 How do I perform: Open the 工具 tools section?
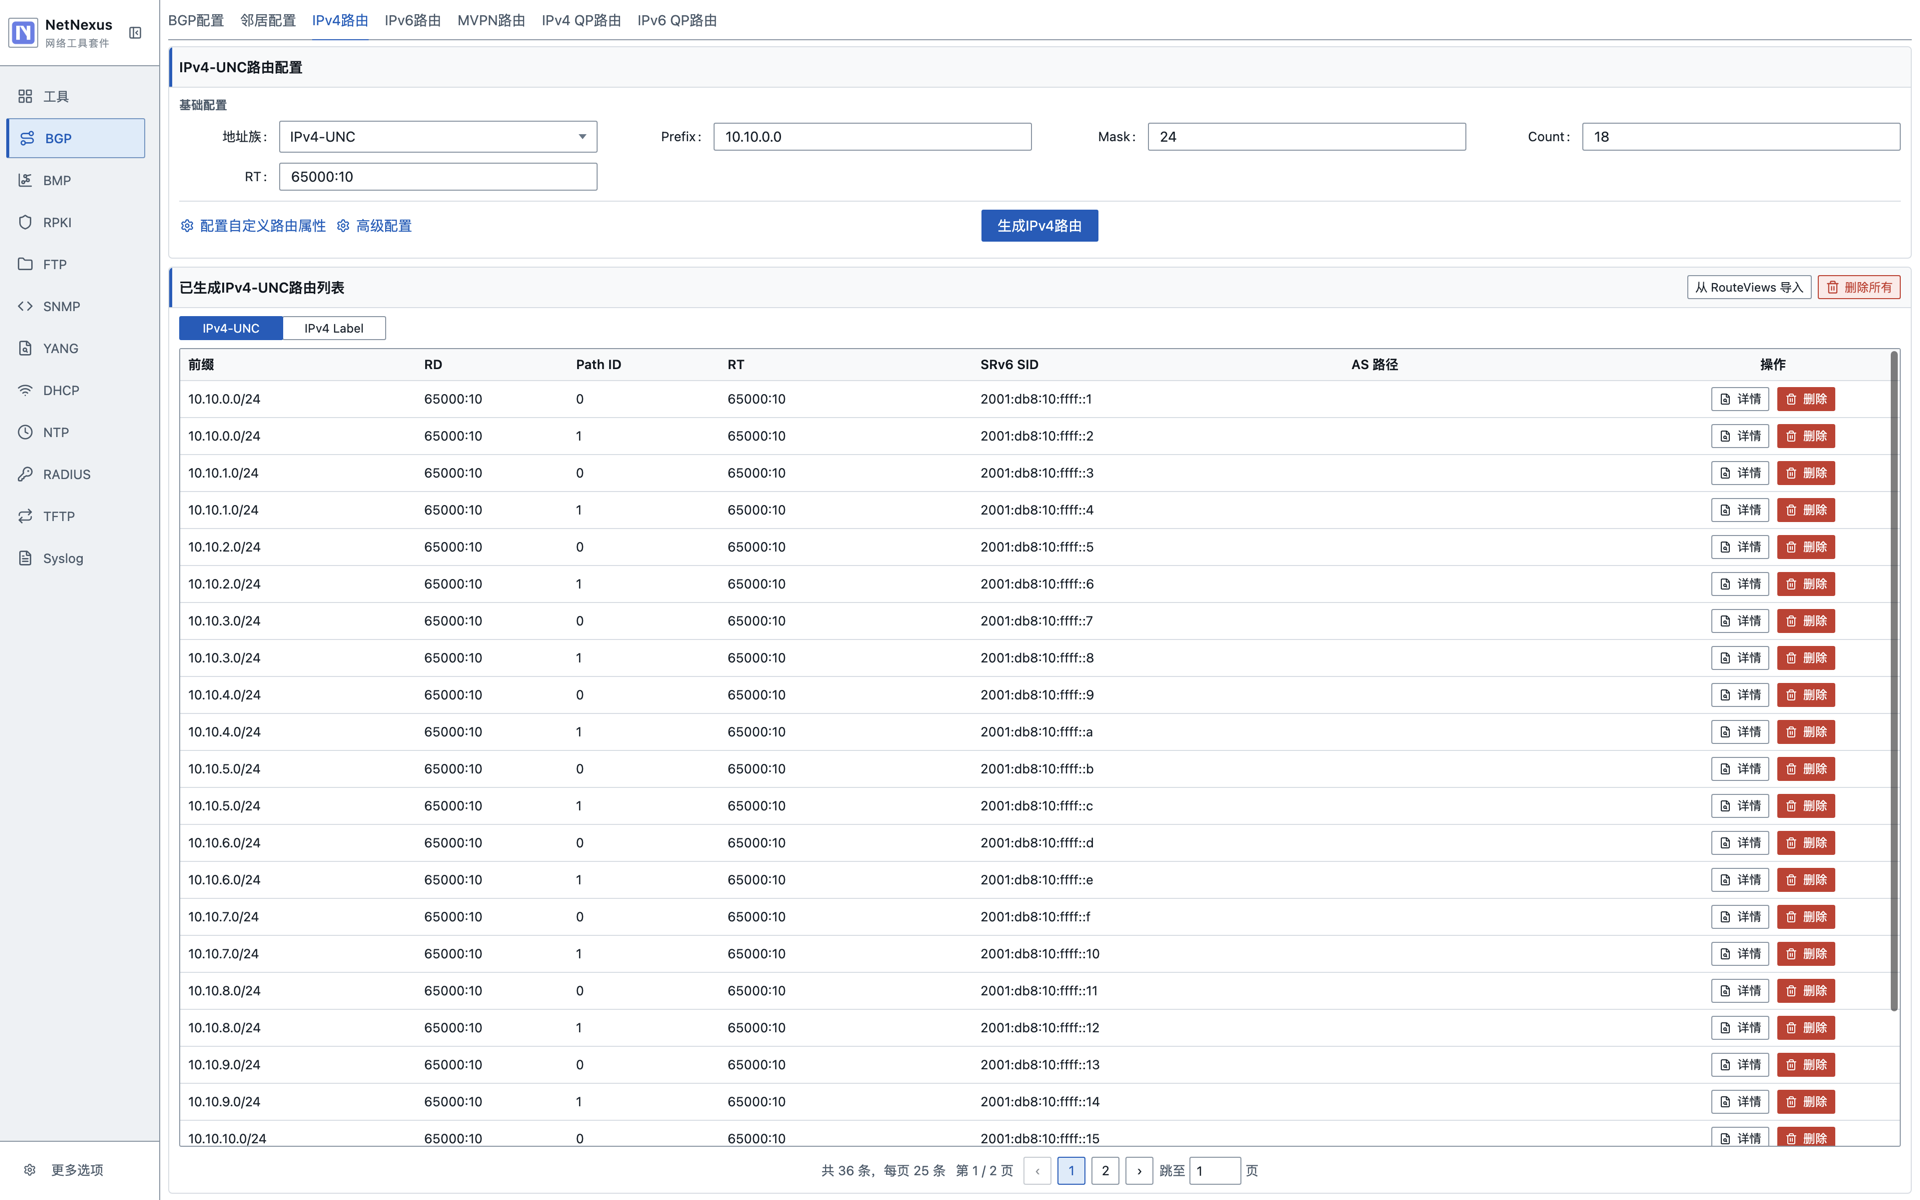click(x=76, y=96)
